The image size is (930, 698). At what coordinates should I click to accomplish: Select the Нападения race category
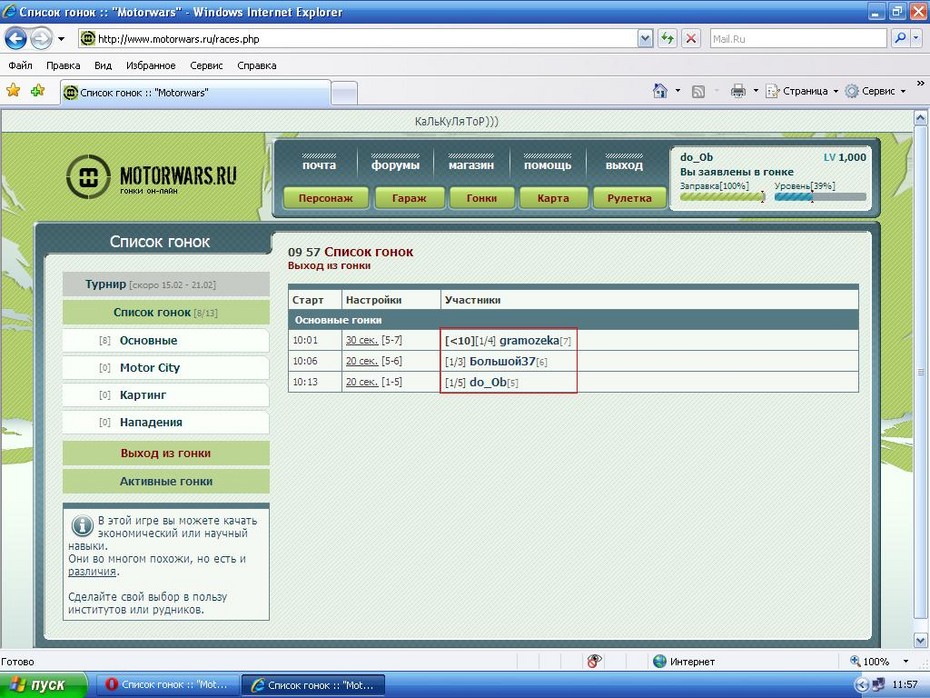(166, 422)
